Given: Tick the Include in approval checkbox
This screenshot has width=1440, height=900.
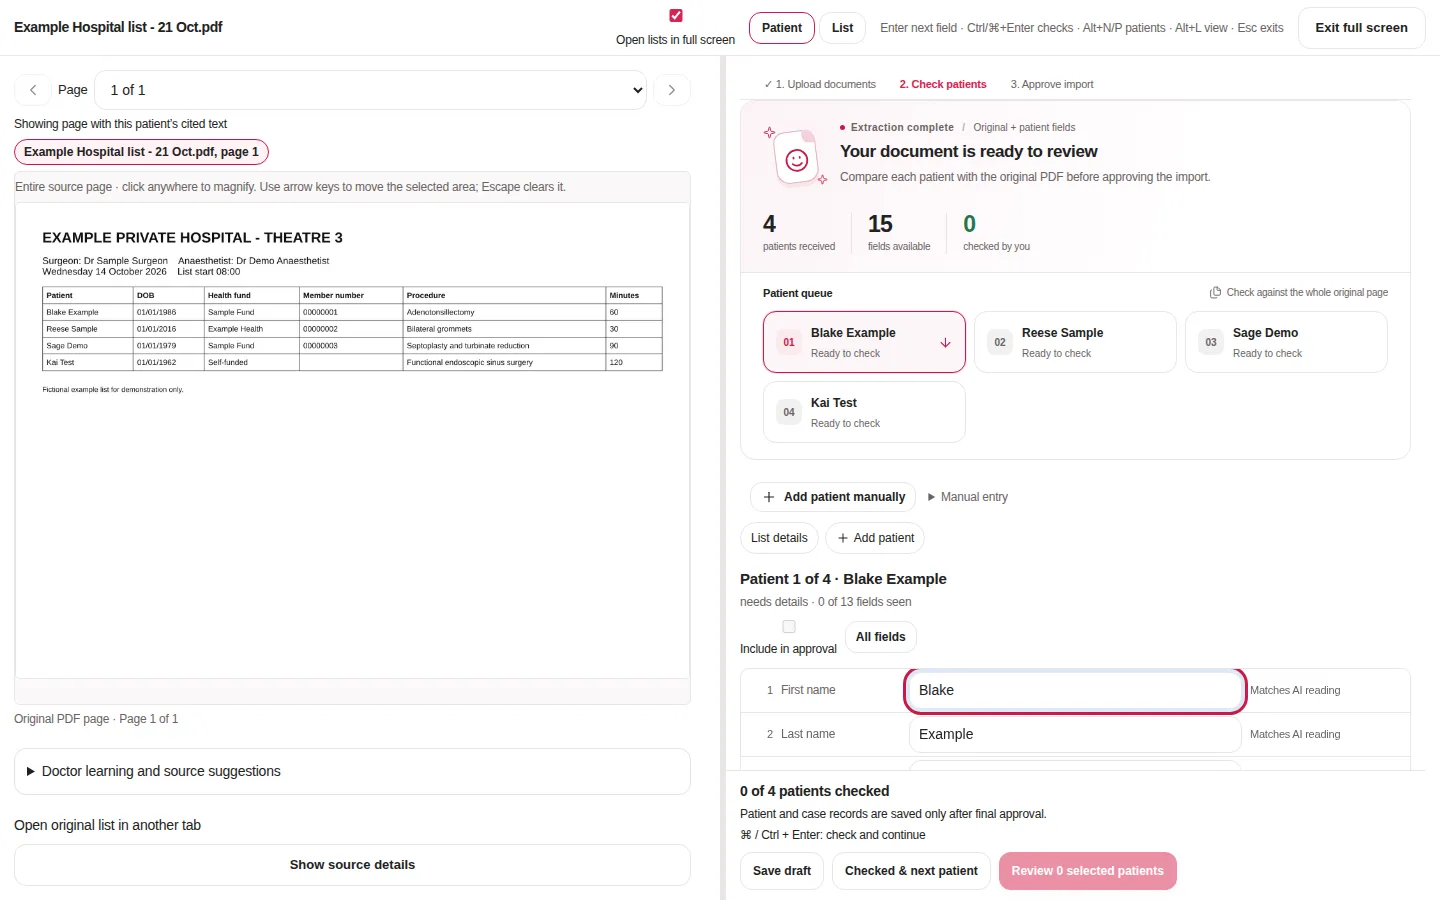Looking at the screenshot, I should tap(789, 627).
